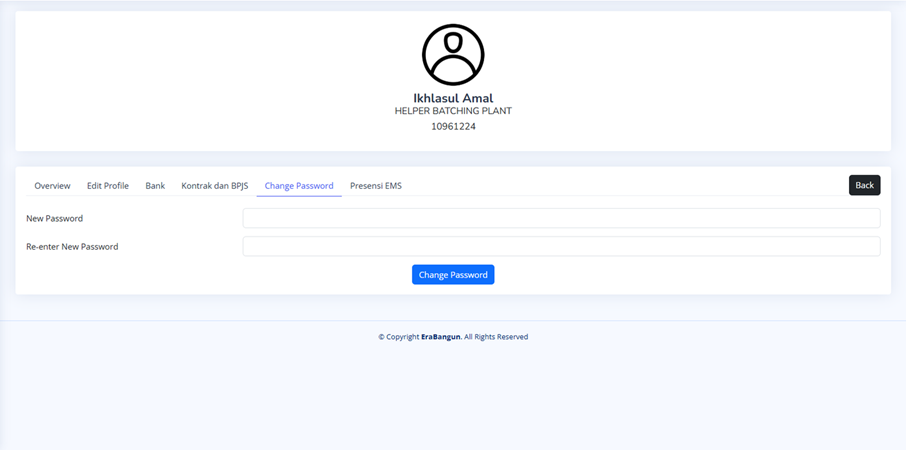
Task: Switch to the Edit Profile tab
Action: [x=108, y=185]
